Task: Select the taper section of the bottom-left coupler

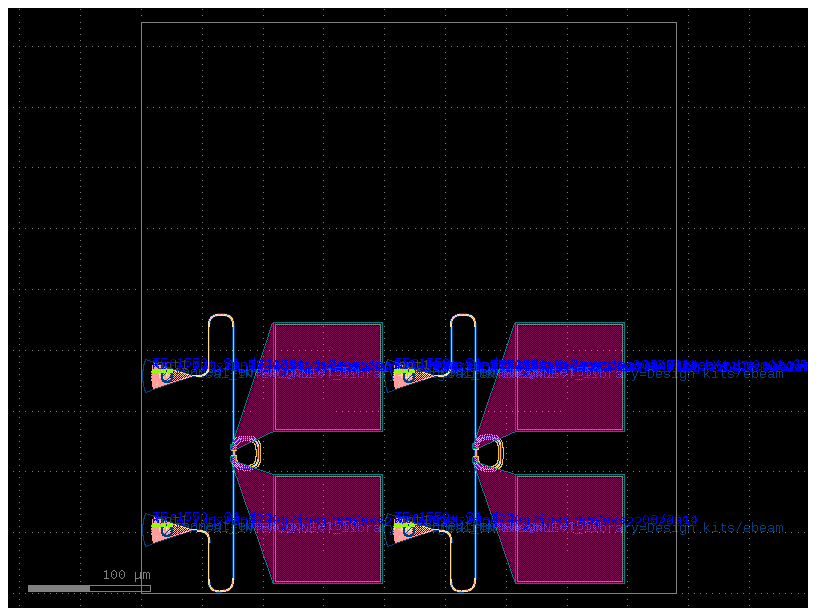Action: coord(180,531)
